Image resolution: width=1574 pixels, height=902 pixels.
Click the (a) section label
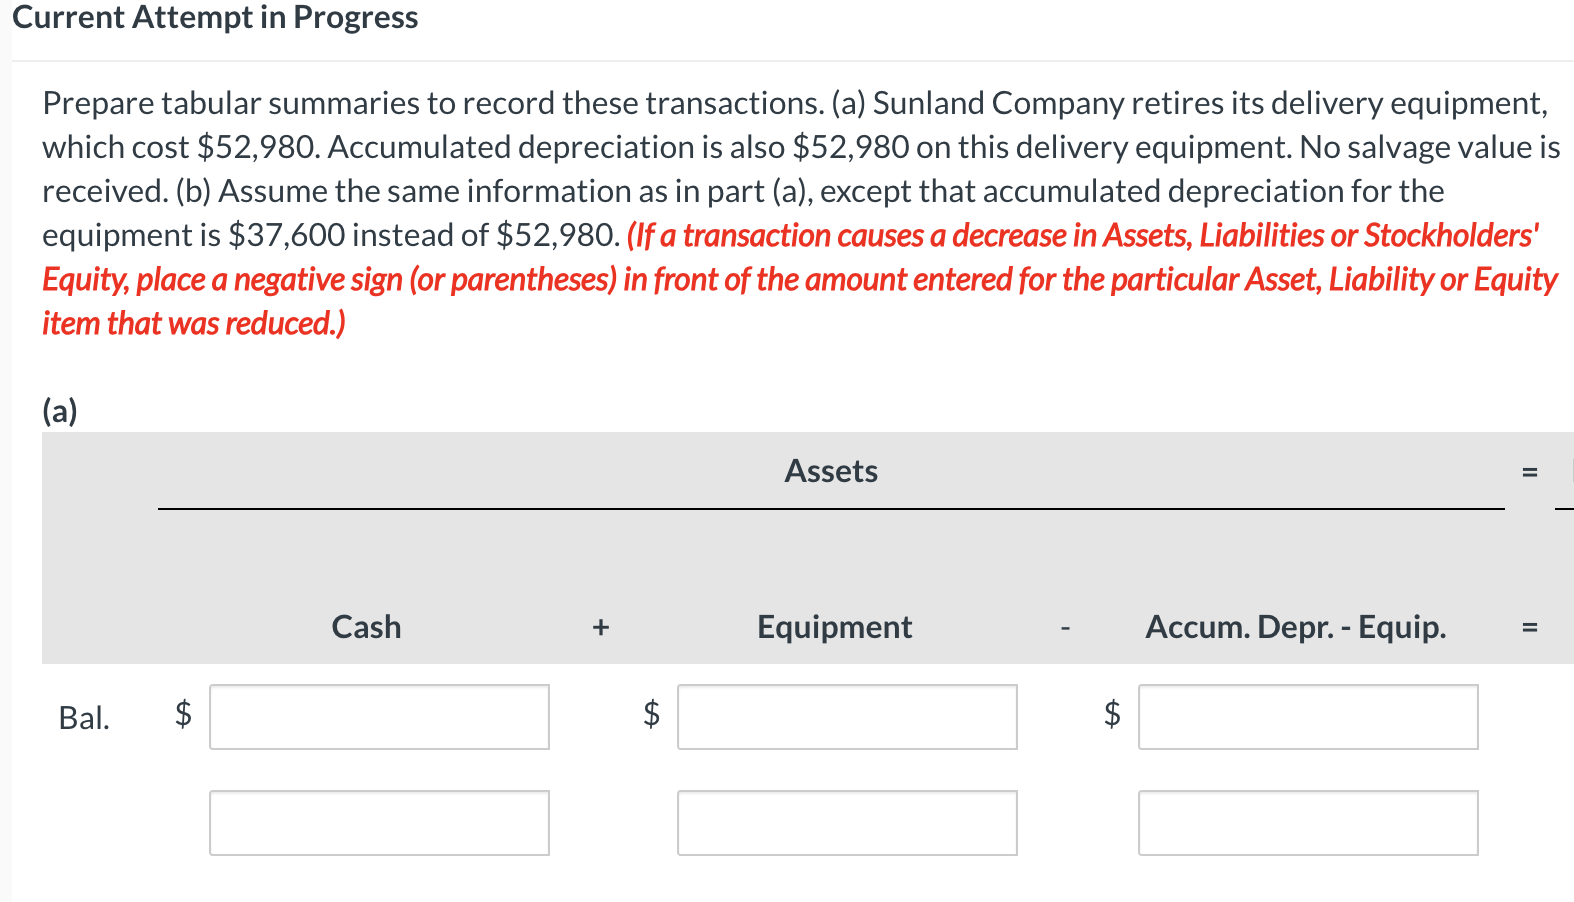pos(61,410)
